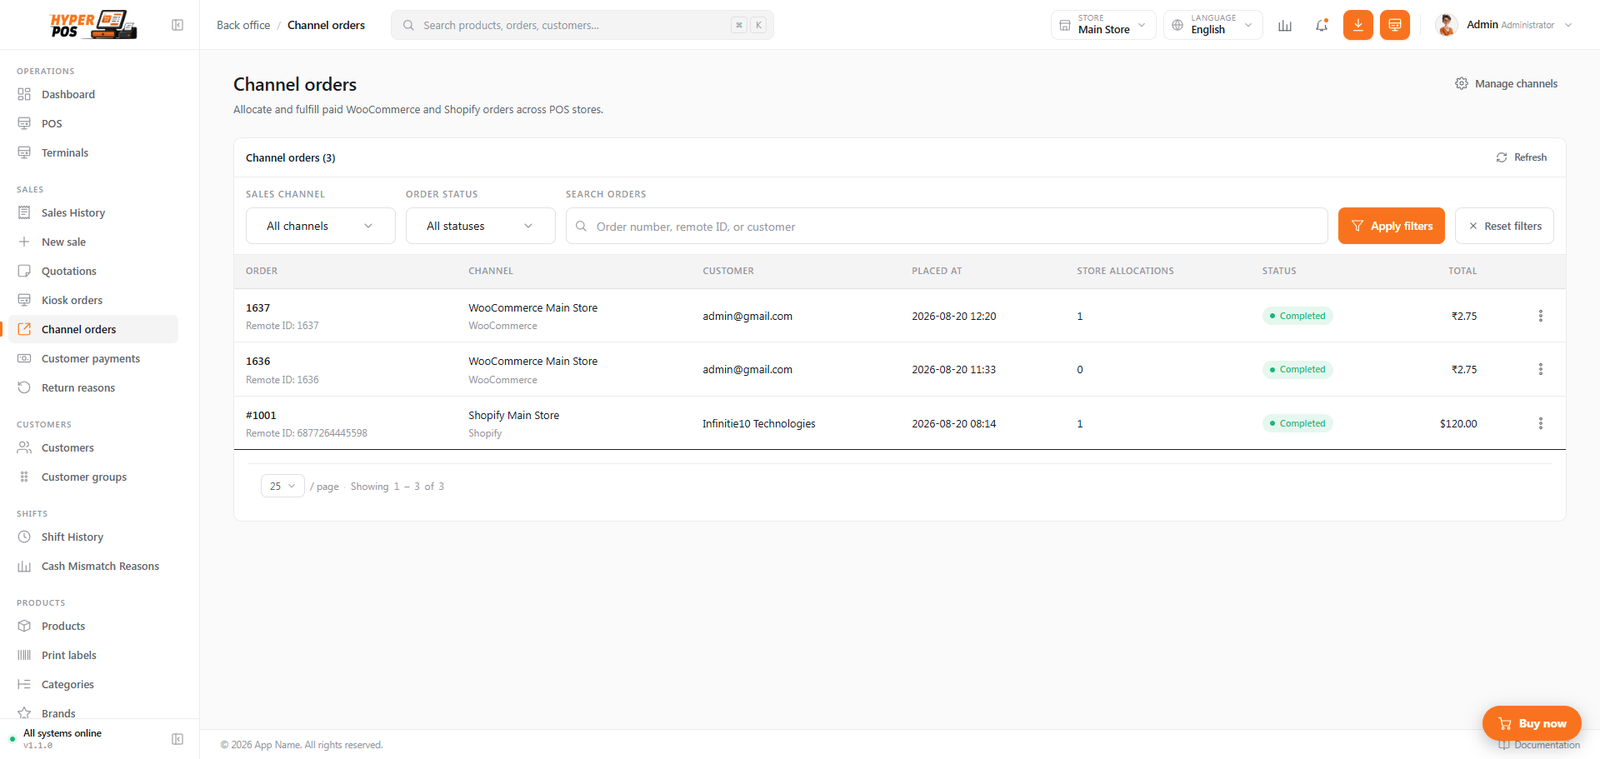Click the Products box icon

pos(24,625)
